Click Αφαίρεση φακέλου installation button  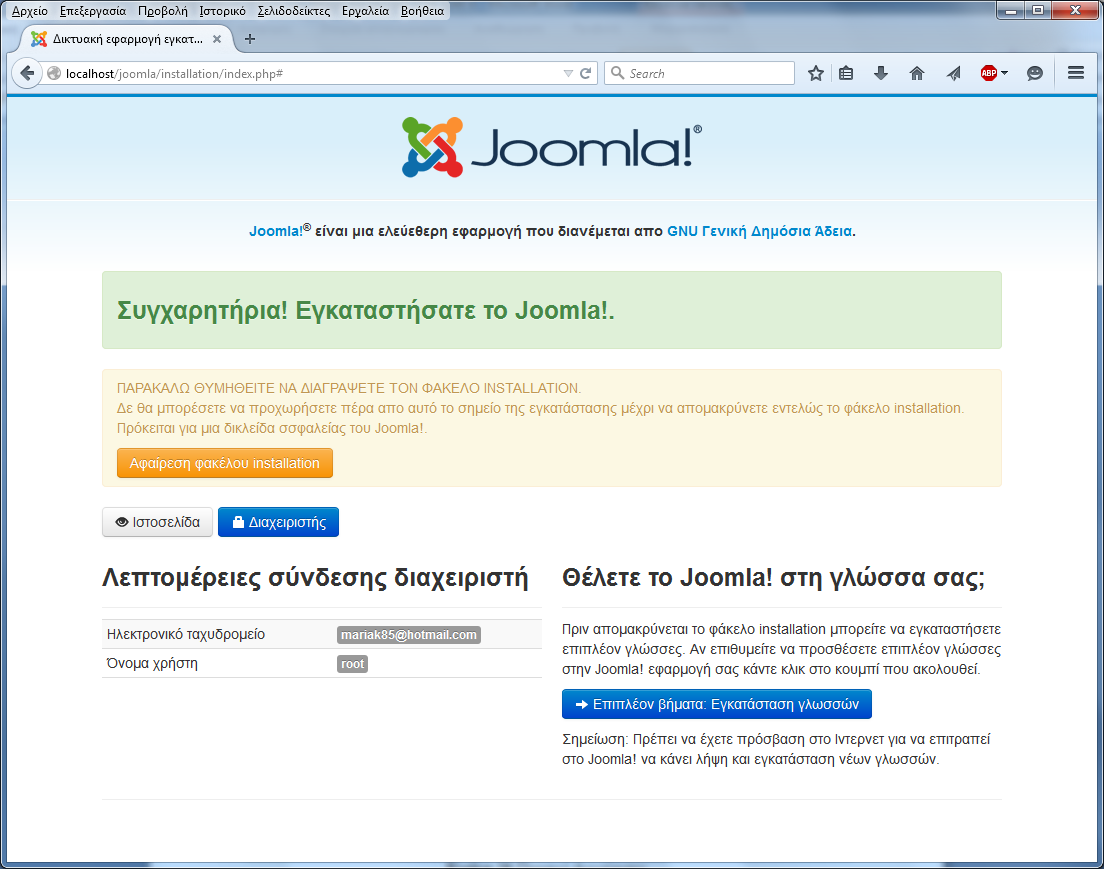pyautogui.click(x=225, y=463)
